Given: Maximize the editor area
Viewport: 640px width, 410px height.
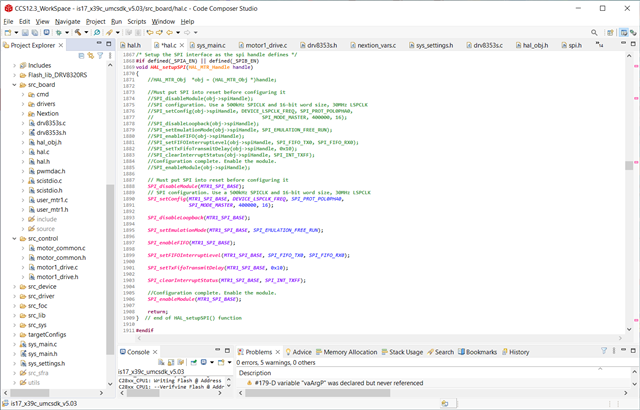Looking at the screenshot, I should point(633,43).
